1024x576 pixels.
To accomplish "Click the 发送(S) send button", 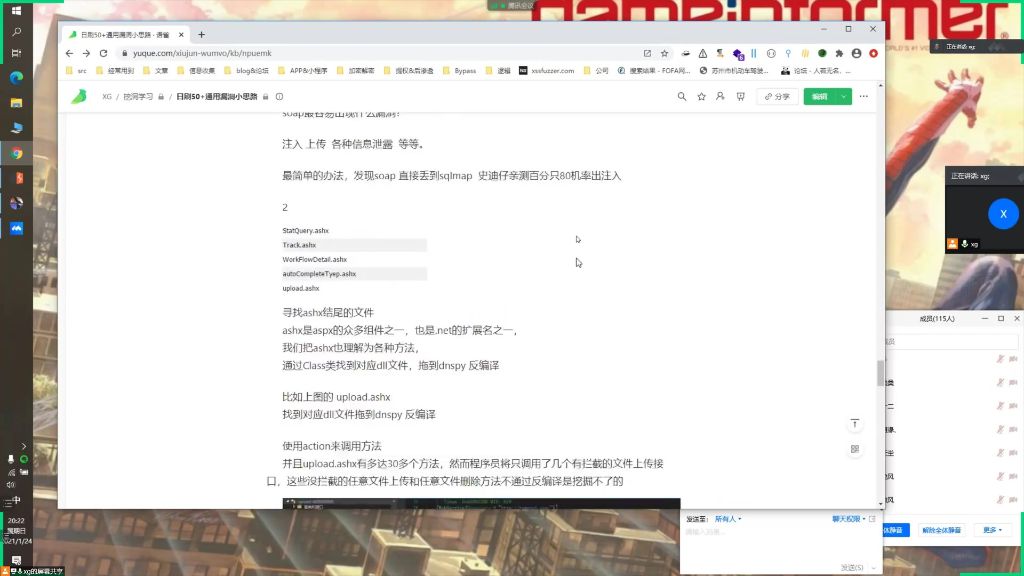I will click(x=852, y=568).
